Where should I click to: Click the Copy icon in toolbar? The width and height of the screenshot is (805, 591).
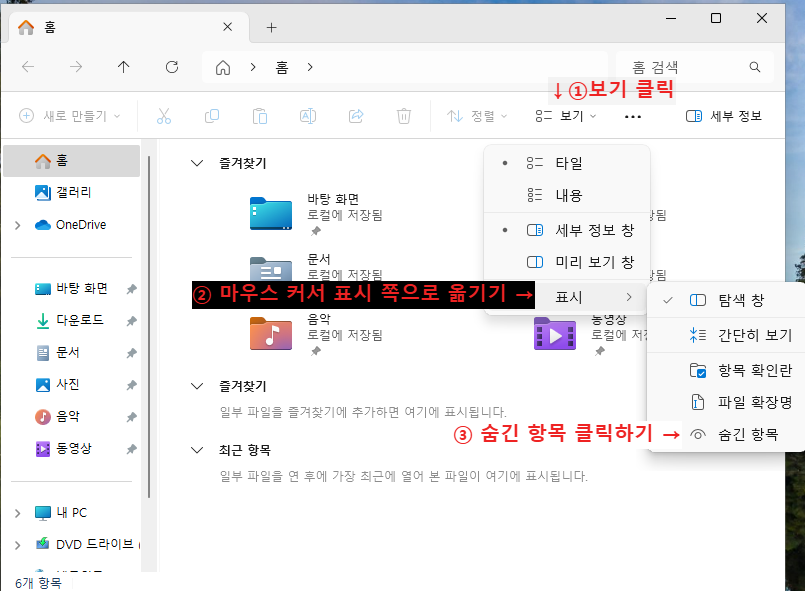tap(212, 116)
